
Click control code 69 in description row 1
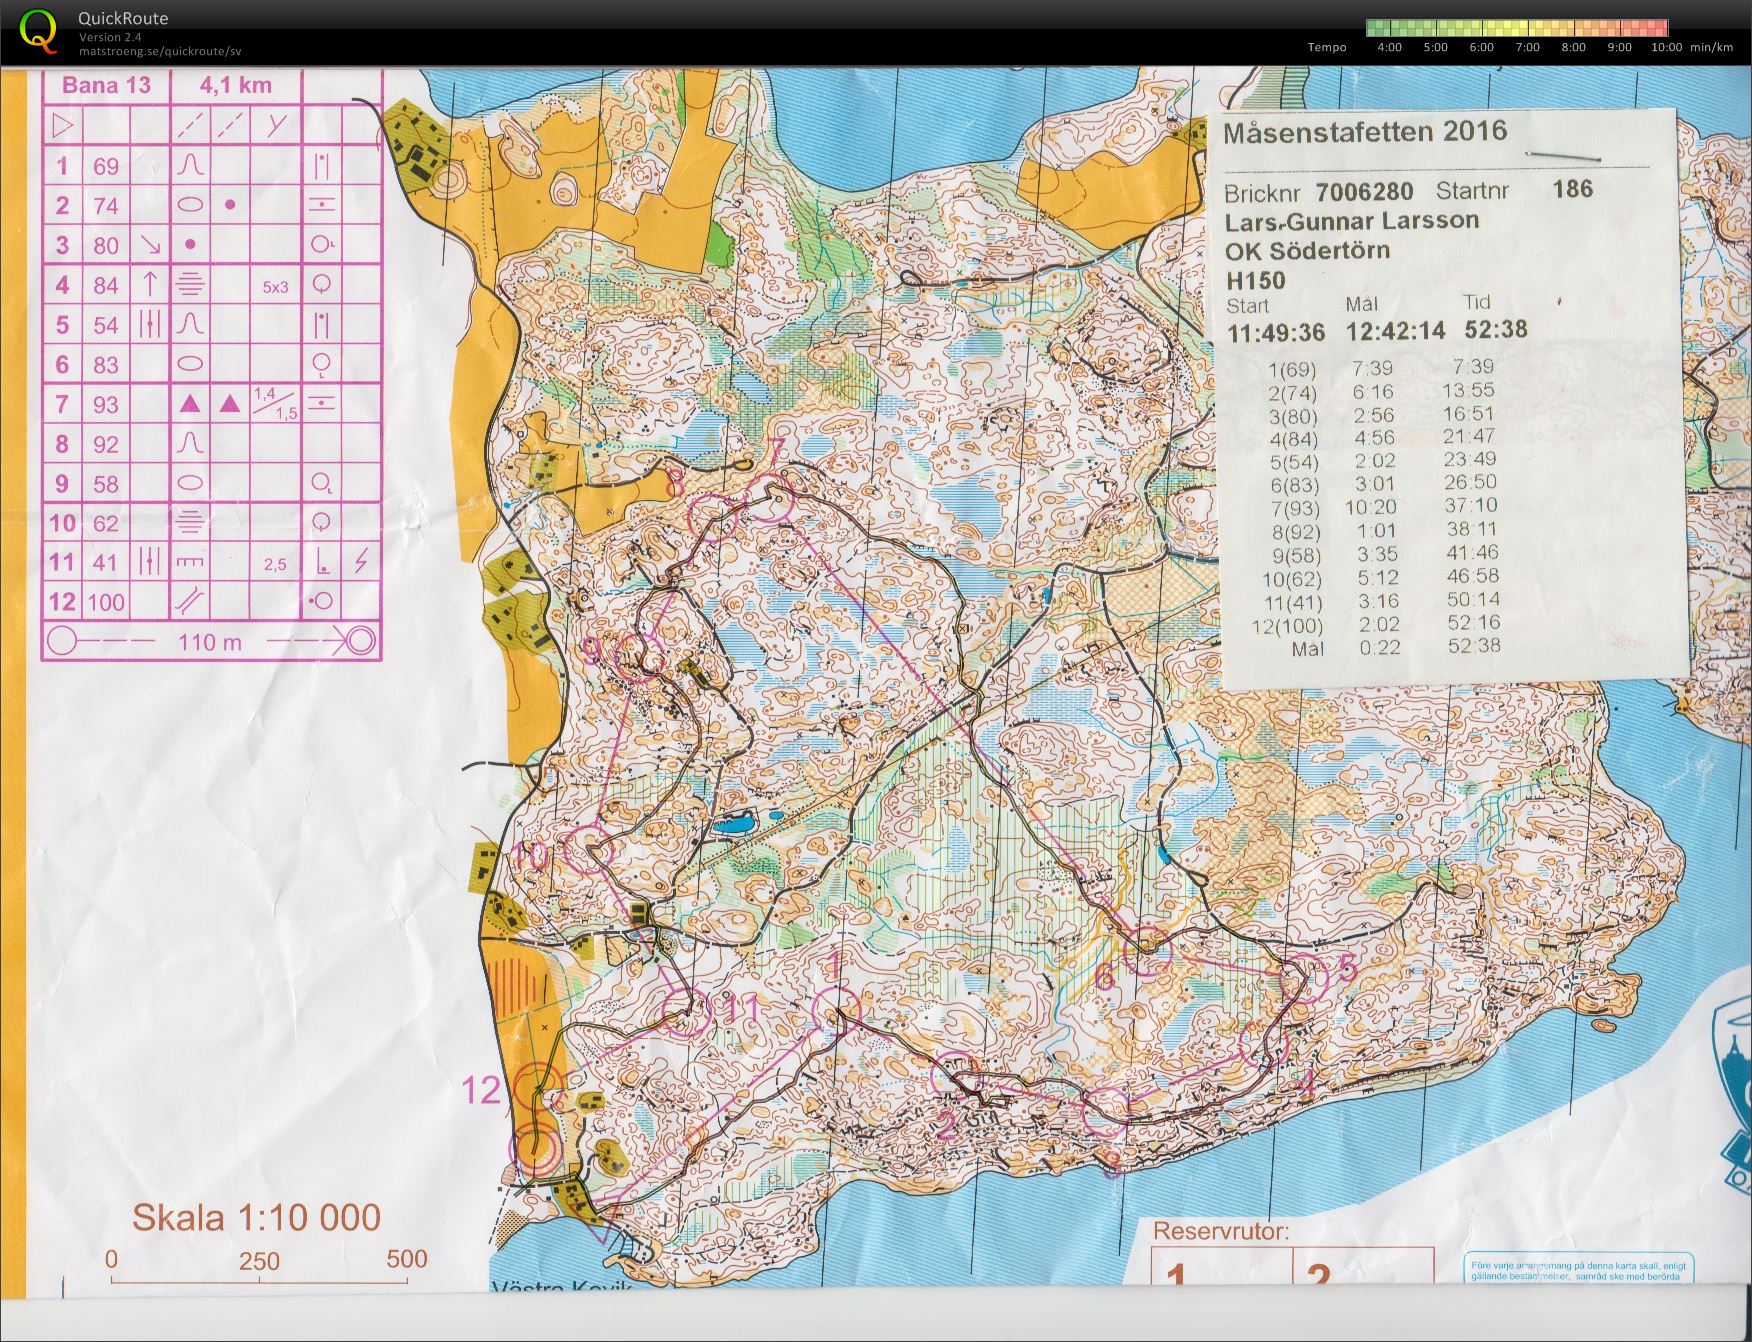pos(106,166)
